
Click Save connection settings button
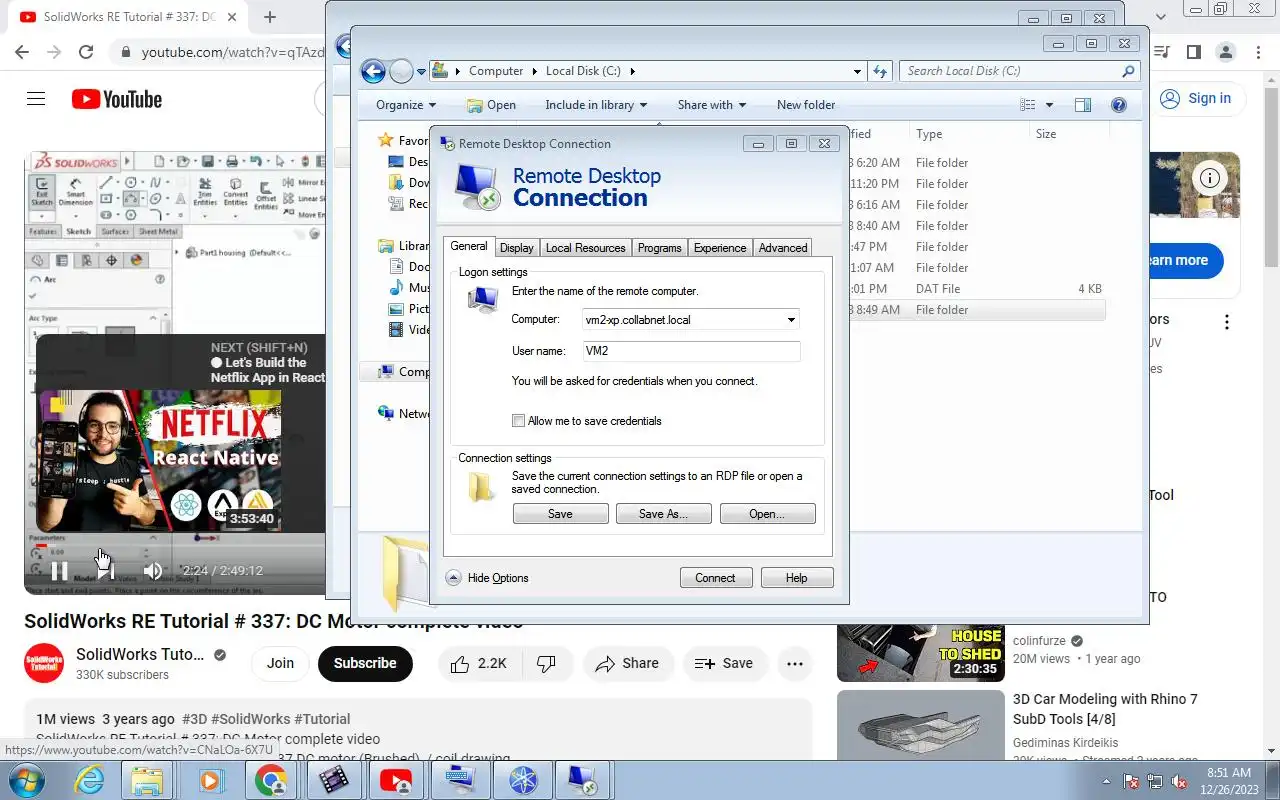560,514
